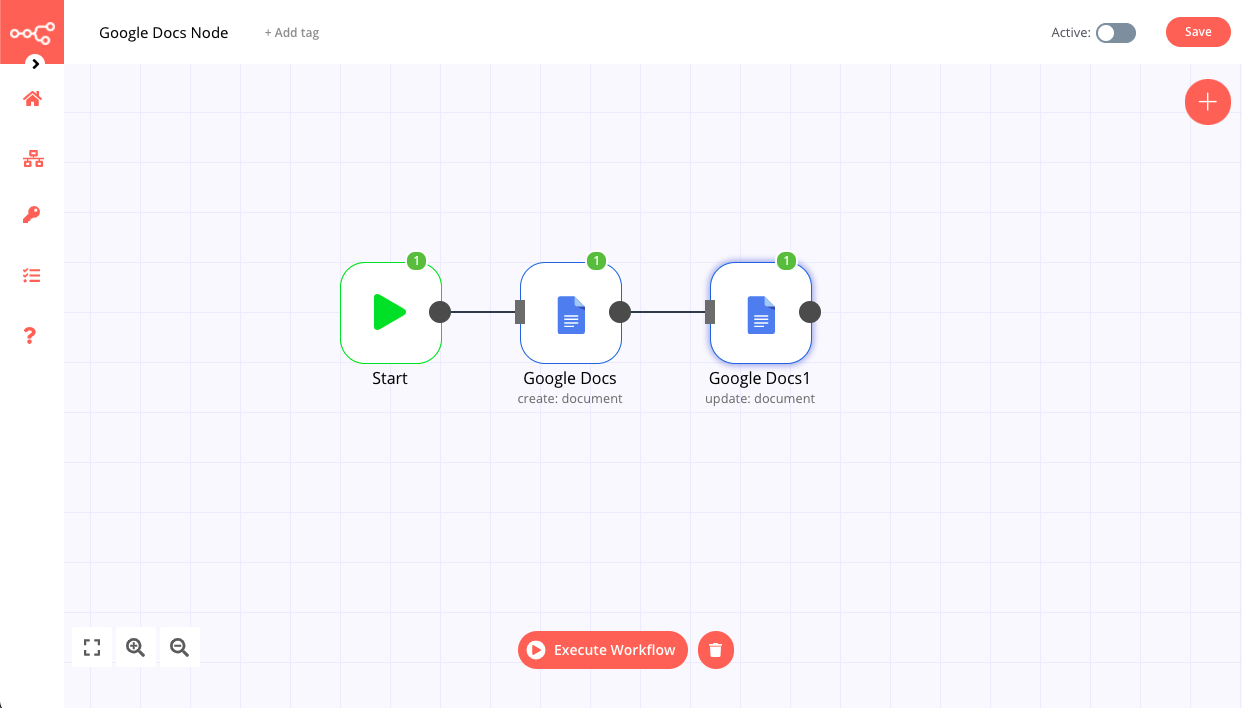Open the Help question mark icon
The width and height of the screenshot is (1242, 708).
pos(31,335)
